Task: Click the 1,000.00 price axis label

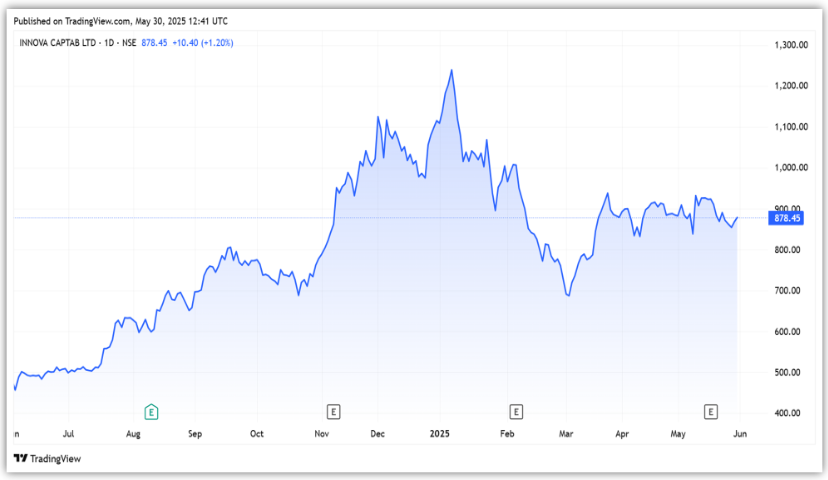Action: (791, 168)
